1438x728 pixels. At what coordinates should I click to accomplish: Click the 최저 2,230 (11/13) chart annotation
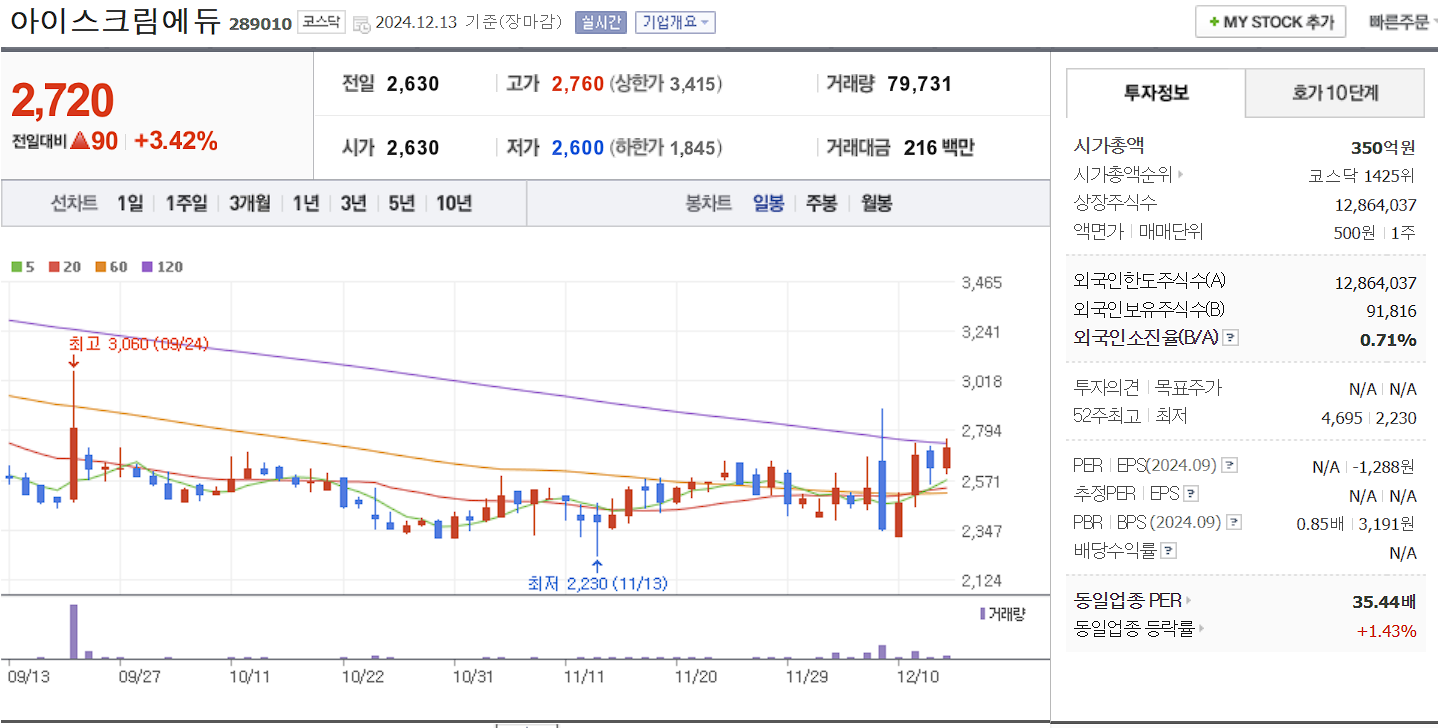pos(597,583)
